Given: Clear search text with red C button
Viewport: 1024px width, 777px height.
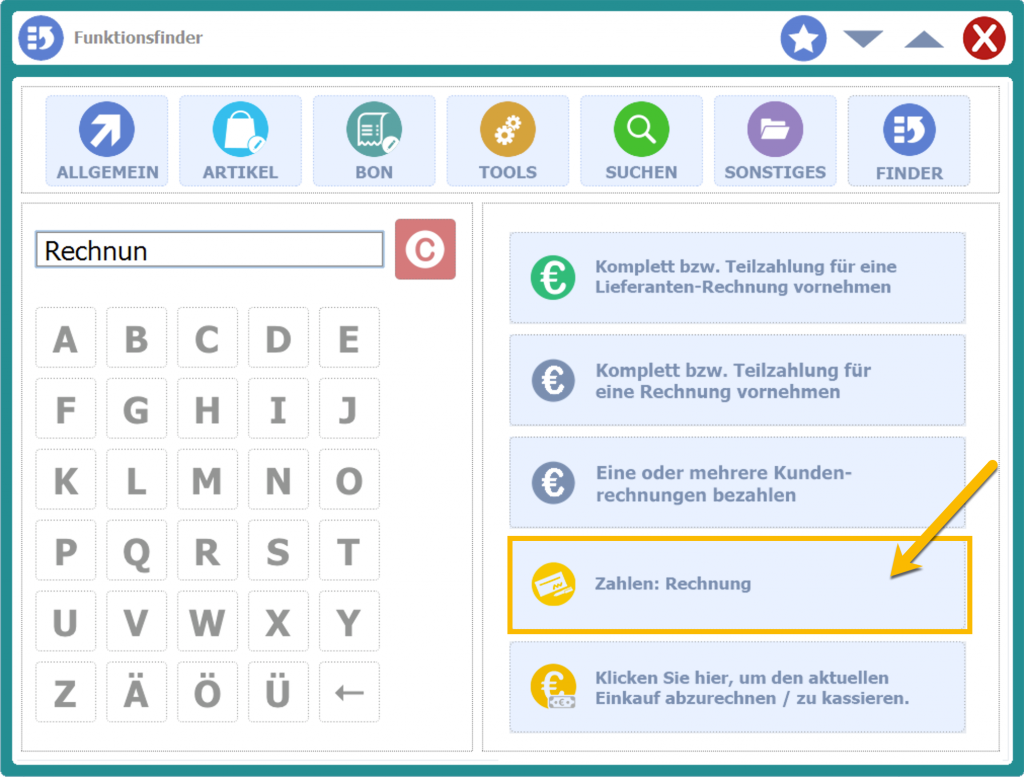Looking at the screenshot, I should coord(425,249).
